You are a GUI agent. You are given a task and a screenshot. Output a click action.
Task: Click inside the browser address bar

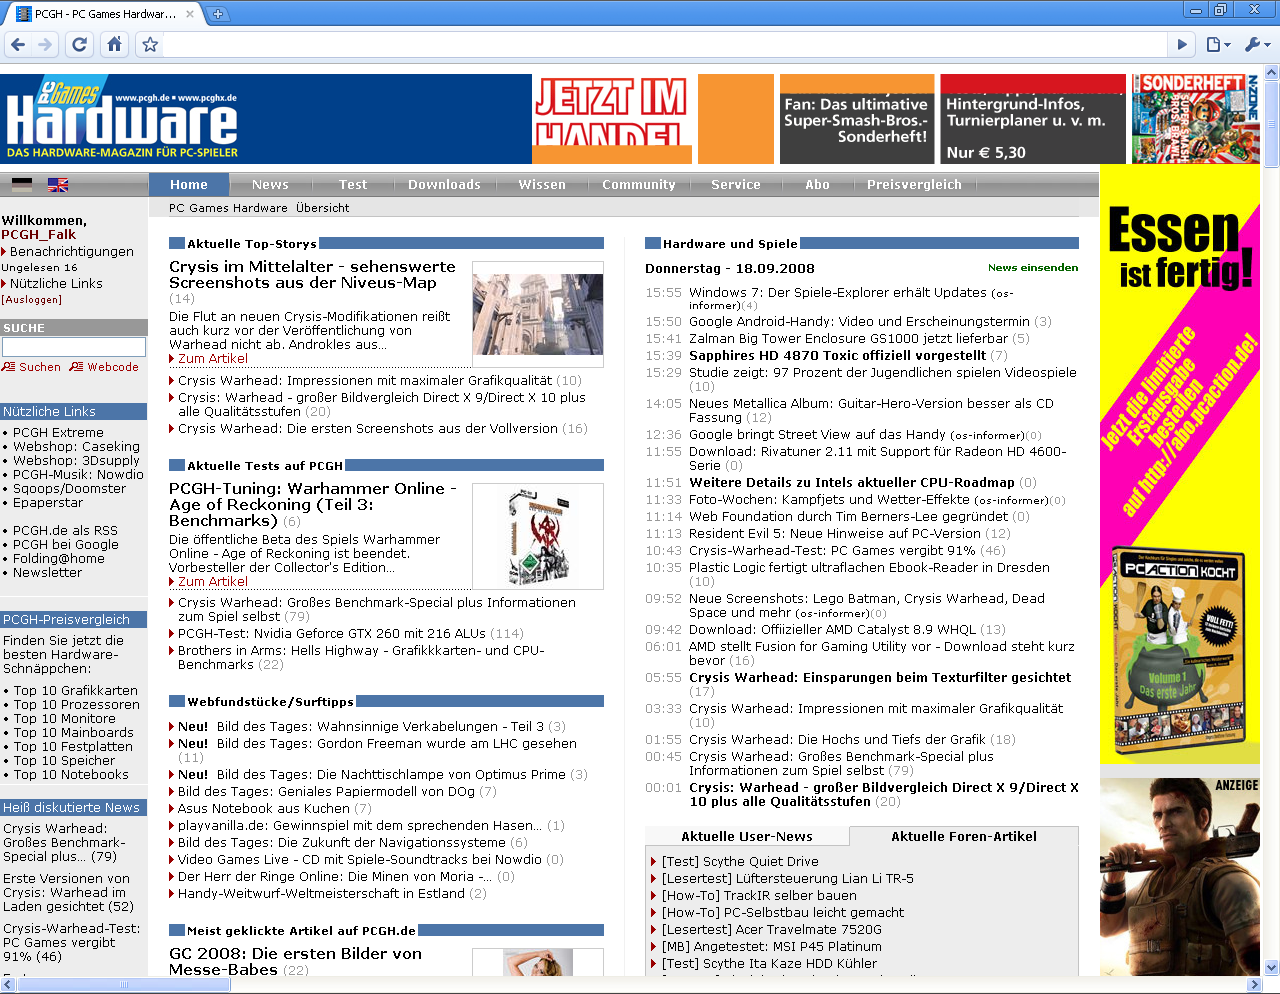coord(665,44)
